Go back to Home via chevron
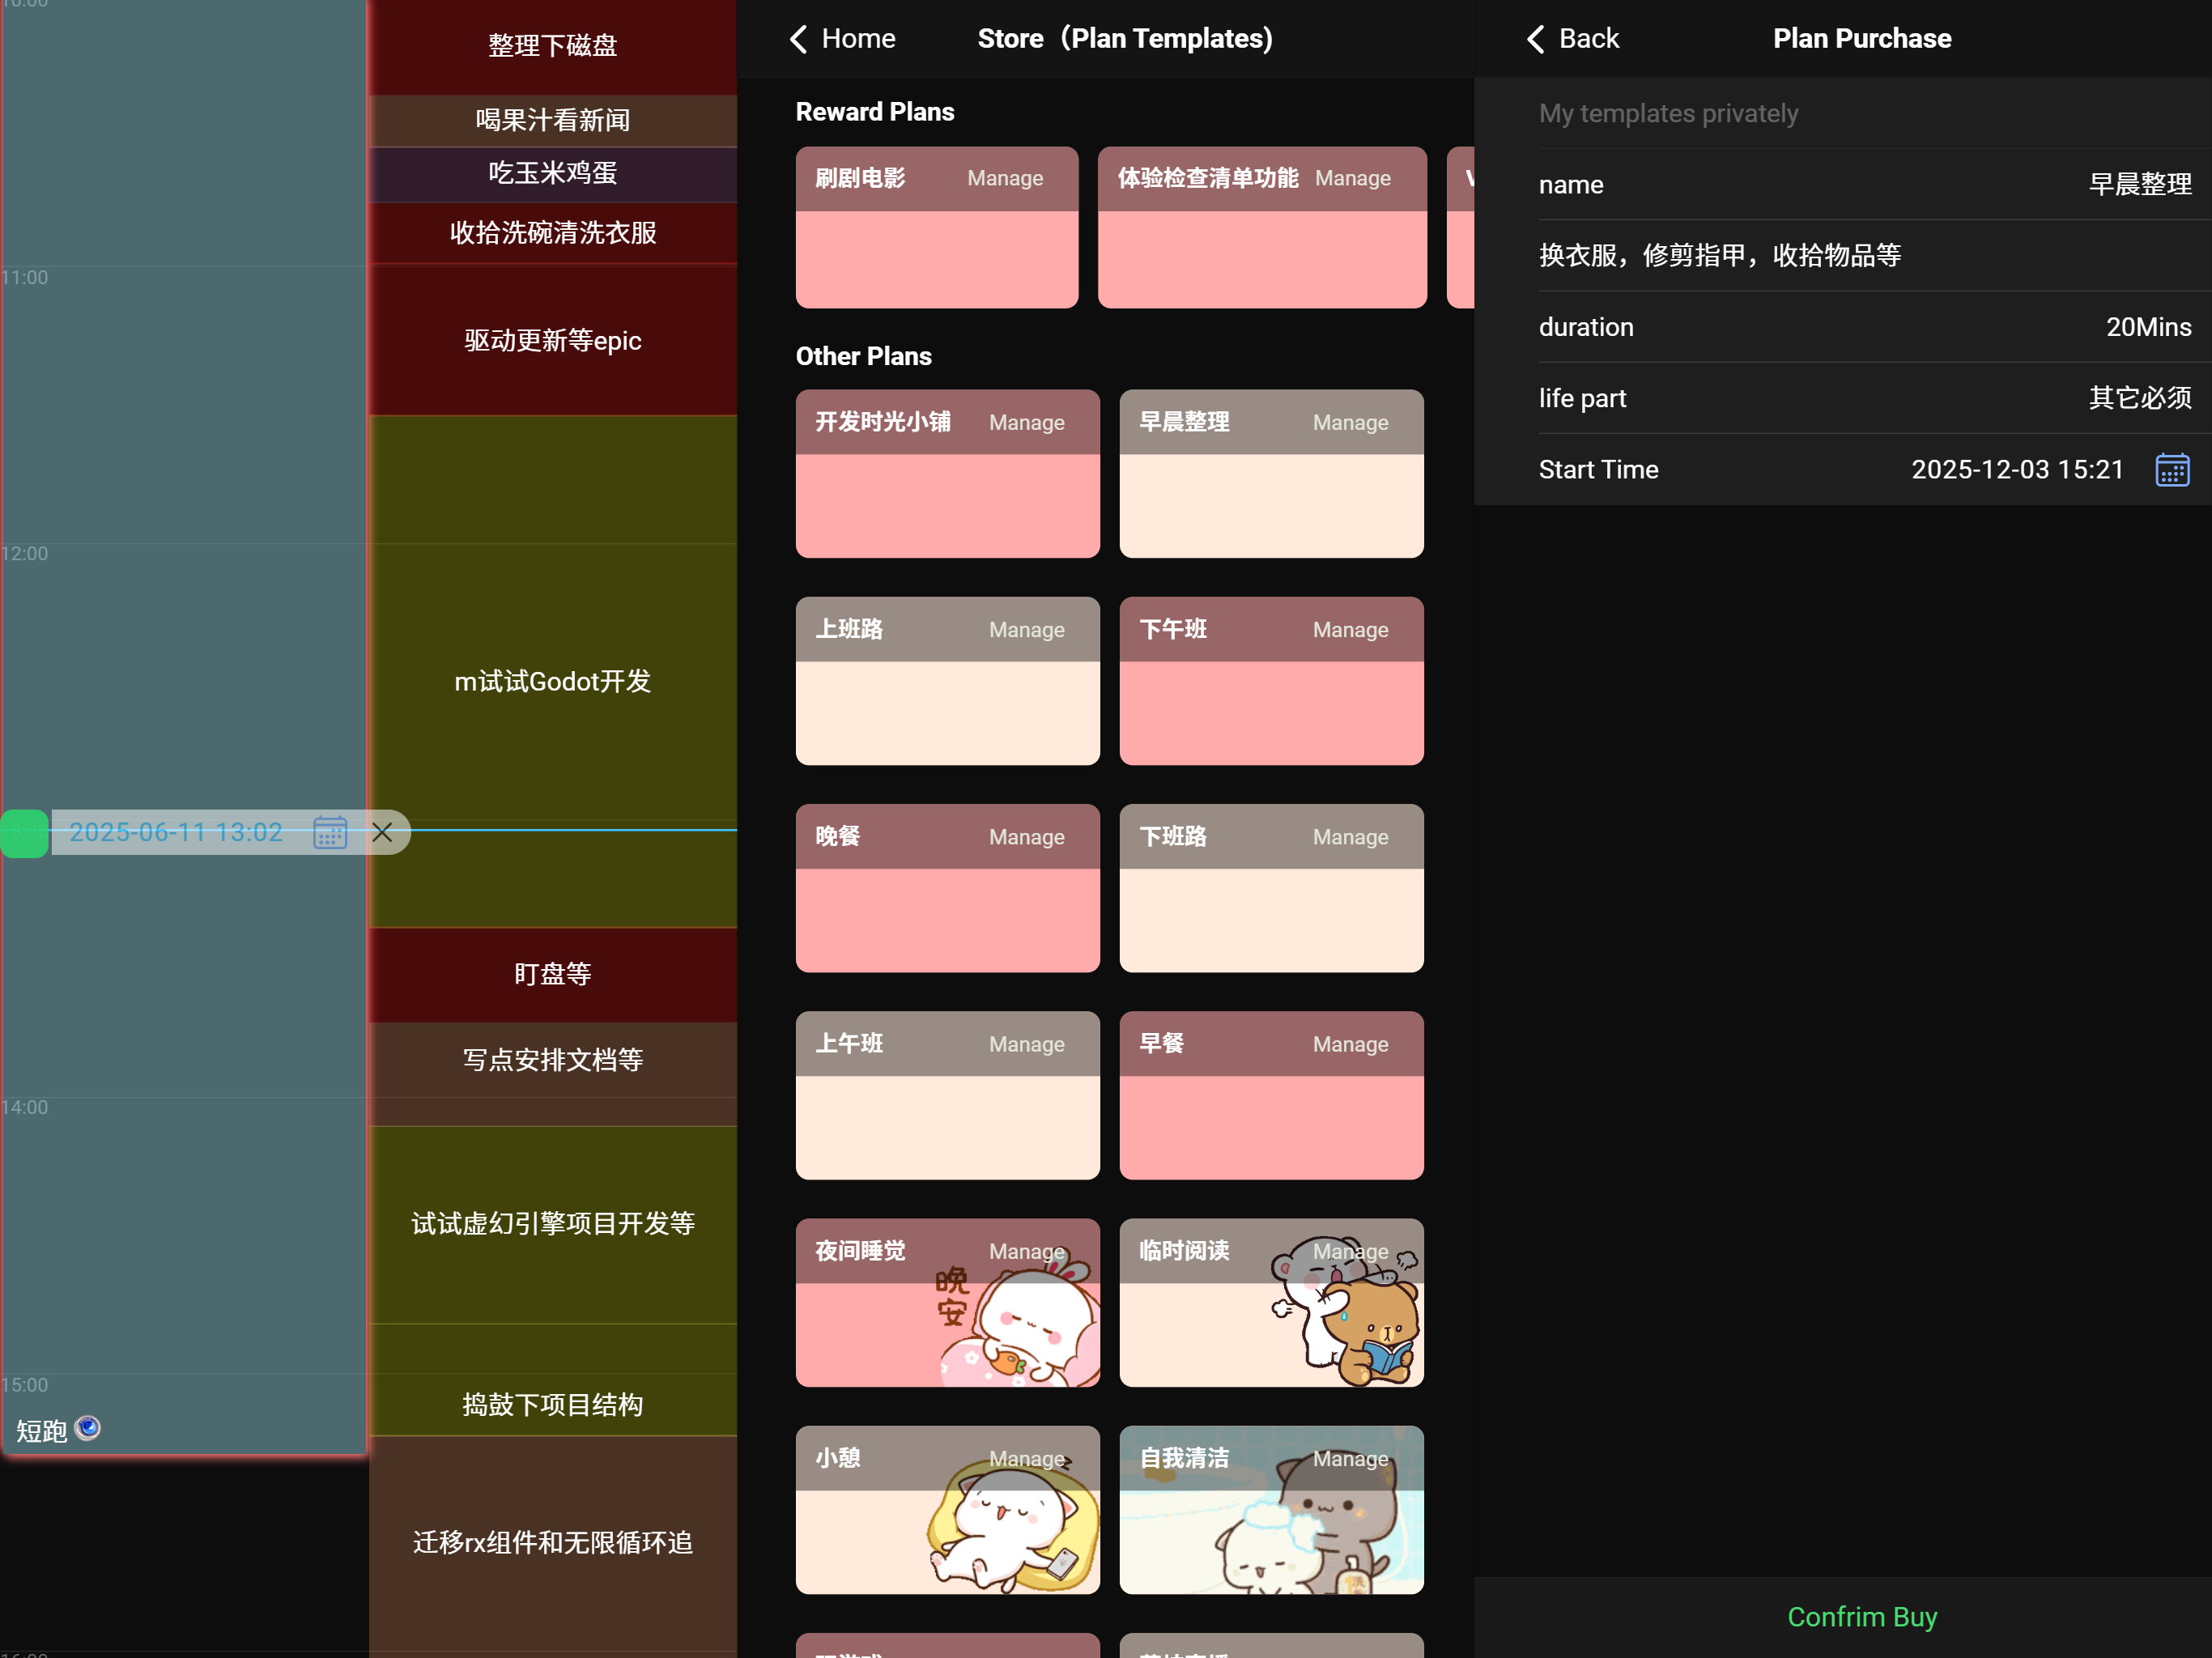 click(x=798, y=39)
